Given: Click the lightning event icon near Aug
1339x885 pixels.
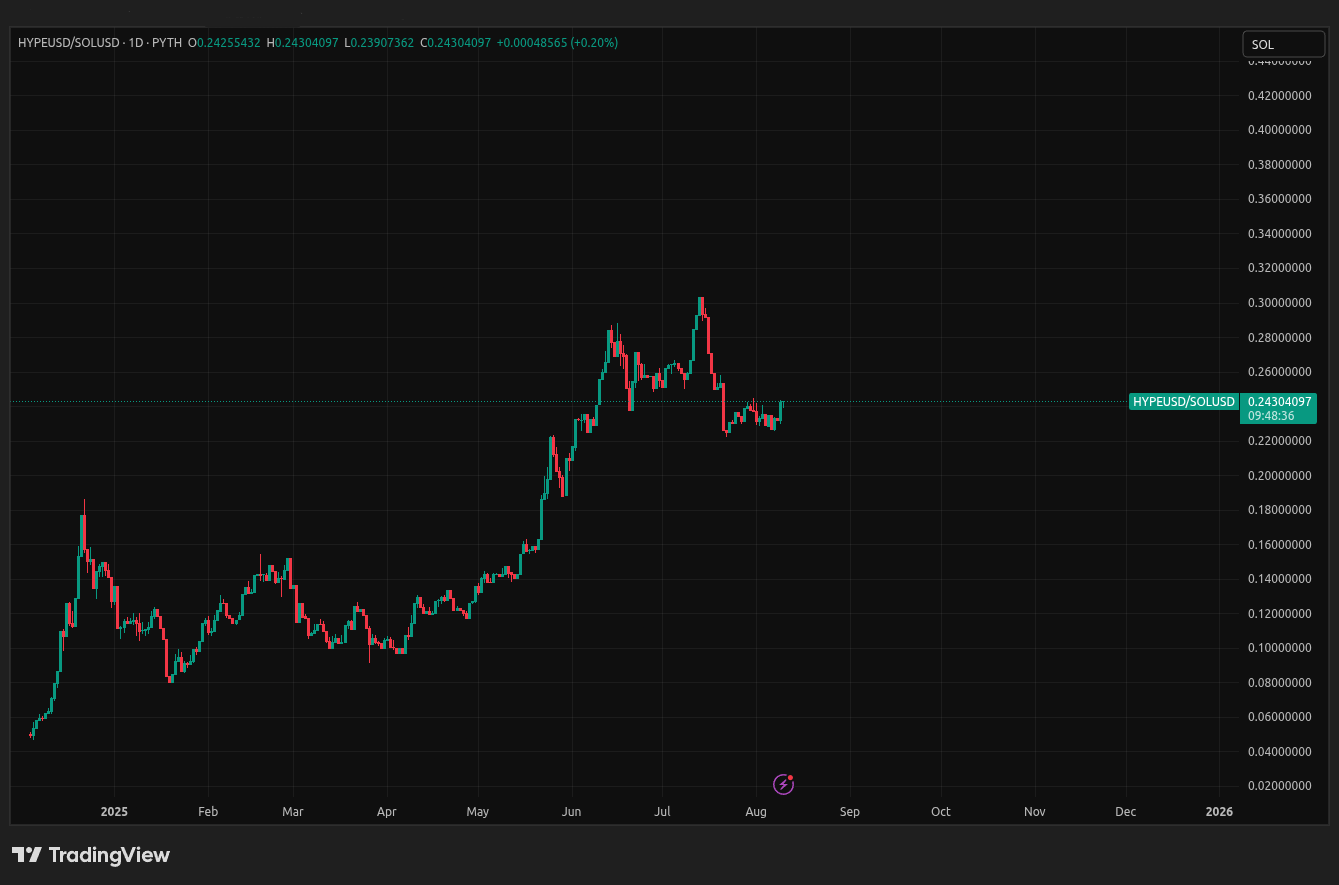Looking at the screenshot, I should click(784, 784).
